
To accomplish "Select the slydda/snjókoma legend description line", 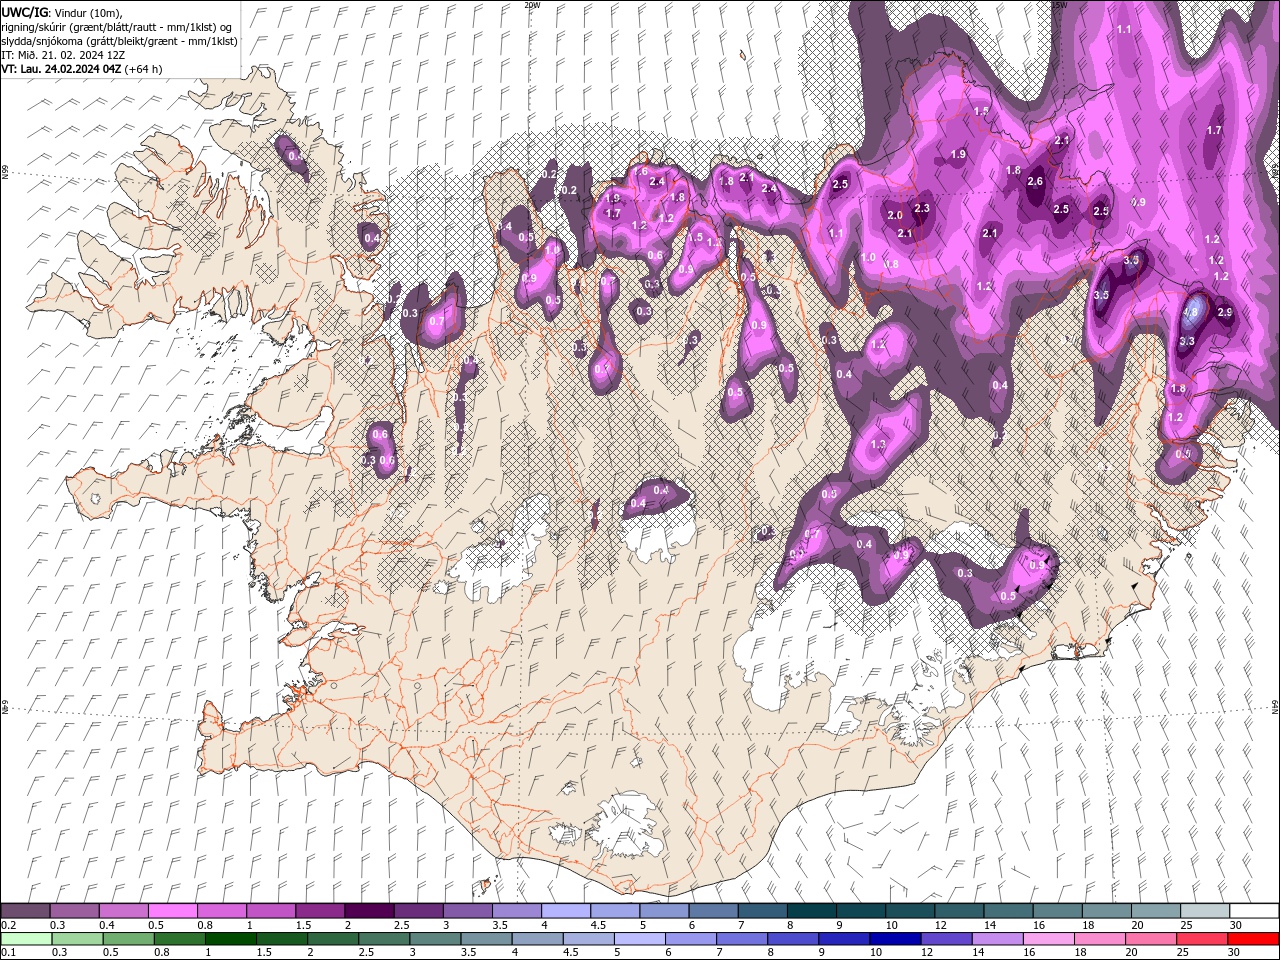I will 119,41.
